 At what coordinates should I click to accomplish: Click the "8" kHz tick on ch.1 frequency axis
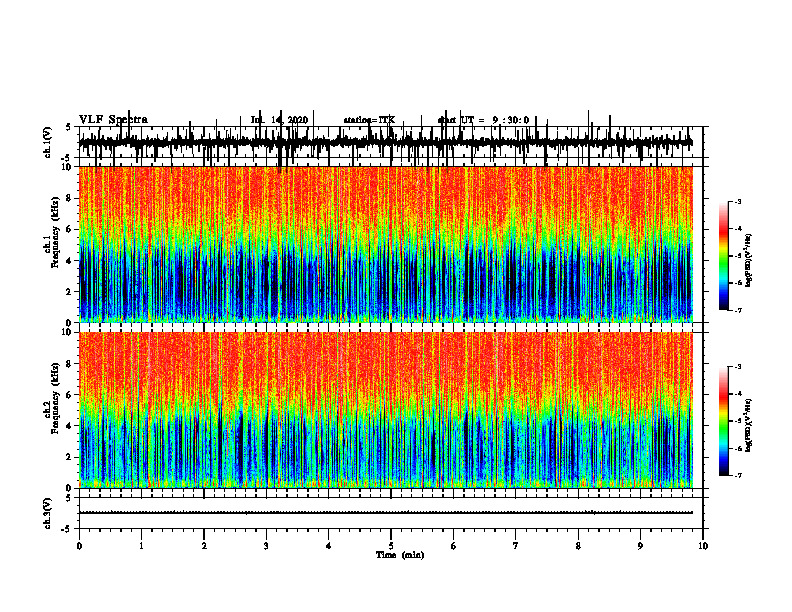70,198
